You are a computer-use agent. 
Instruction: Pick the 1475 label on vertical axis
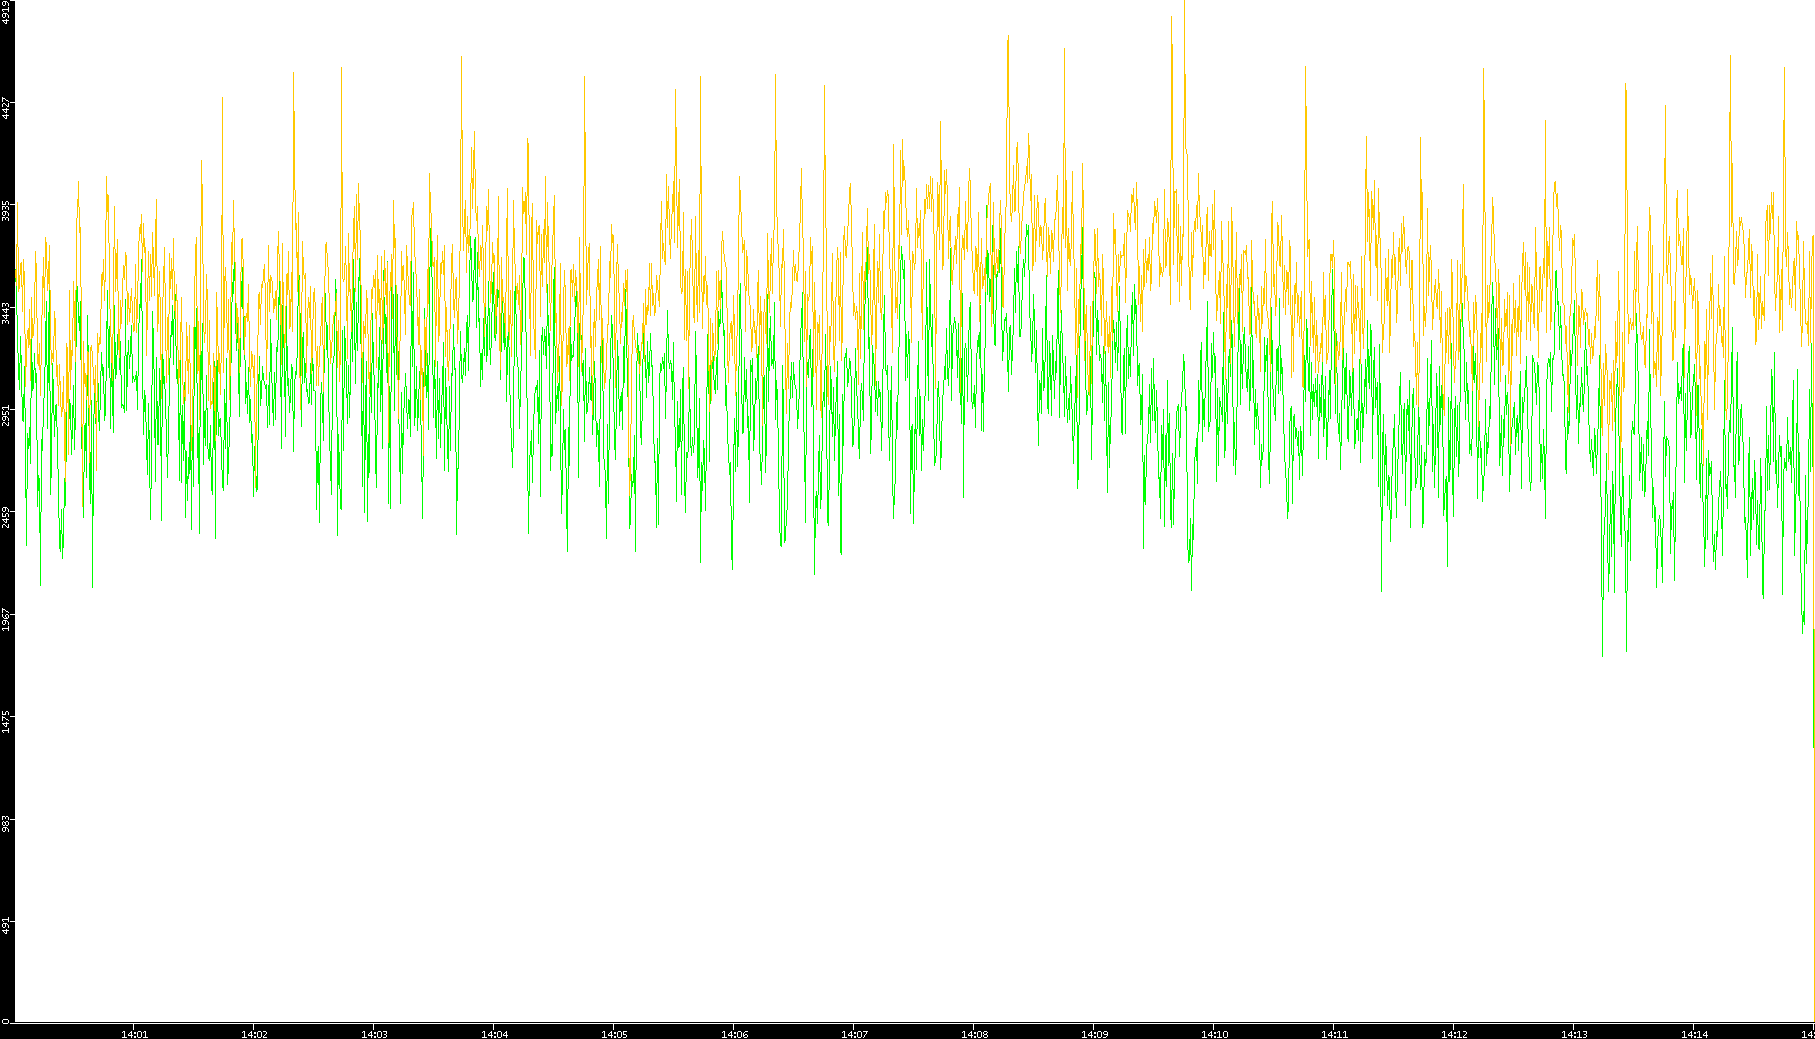pos(6,722)
